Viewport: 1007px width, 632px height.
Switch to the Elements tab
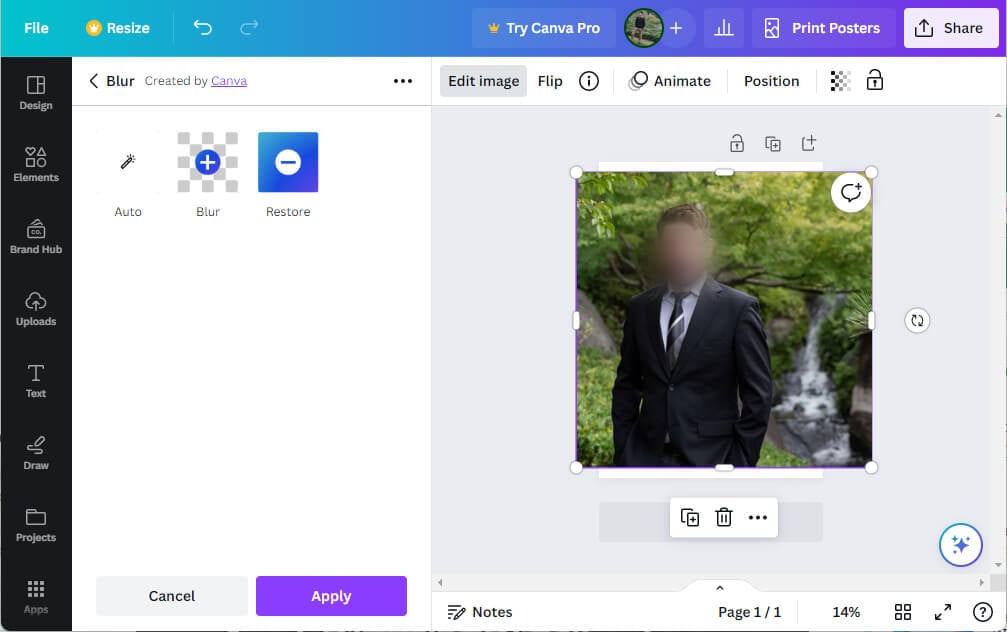[36, 164]
